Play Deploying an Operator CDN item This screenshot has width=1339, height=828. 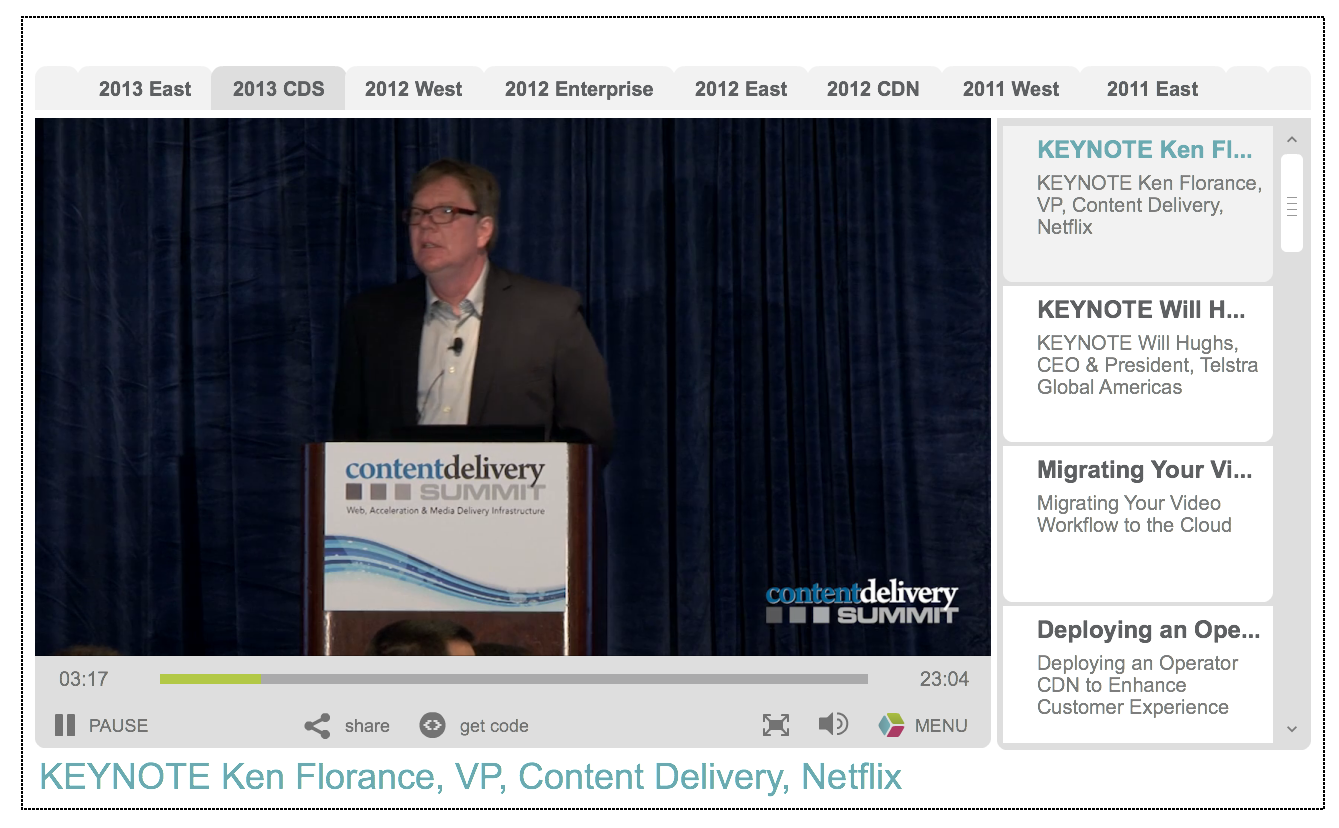point(1138,674)
